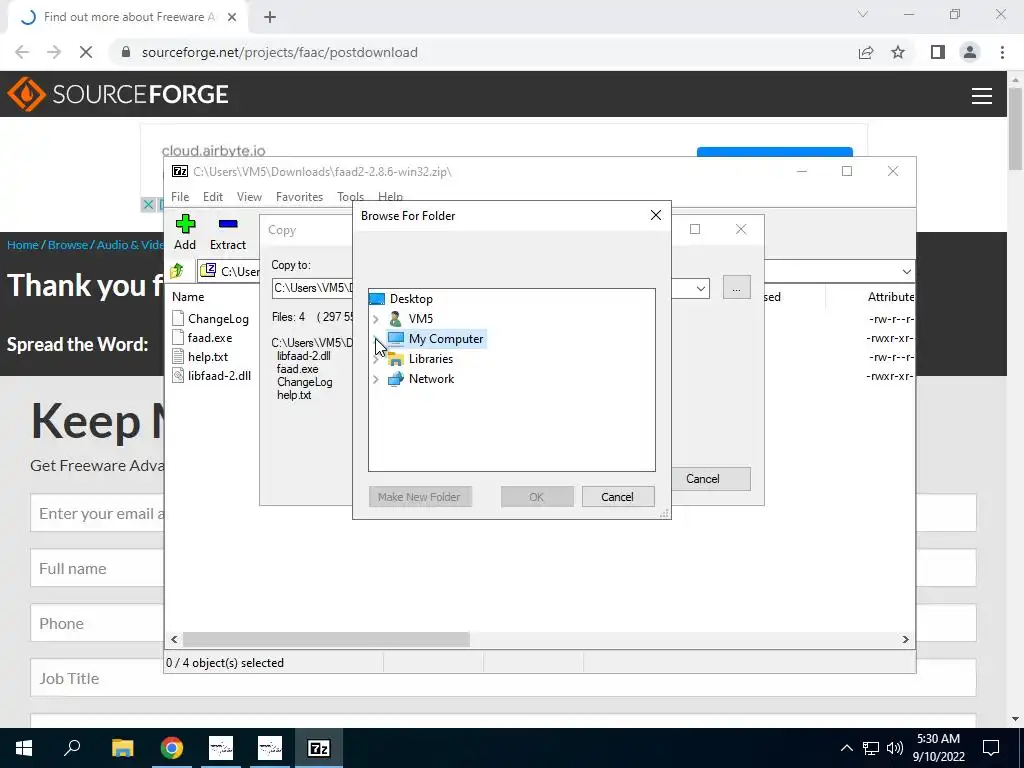Open the SourceForge hamburger menu
1024x768 pixels.
click(982, 96)
